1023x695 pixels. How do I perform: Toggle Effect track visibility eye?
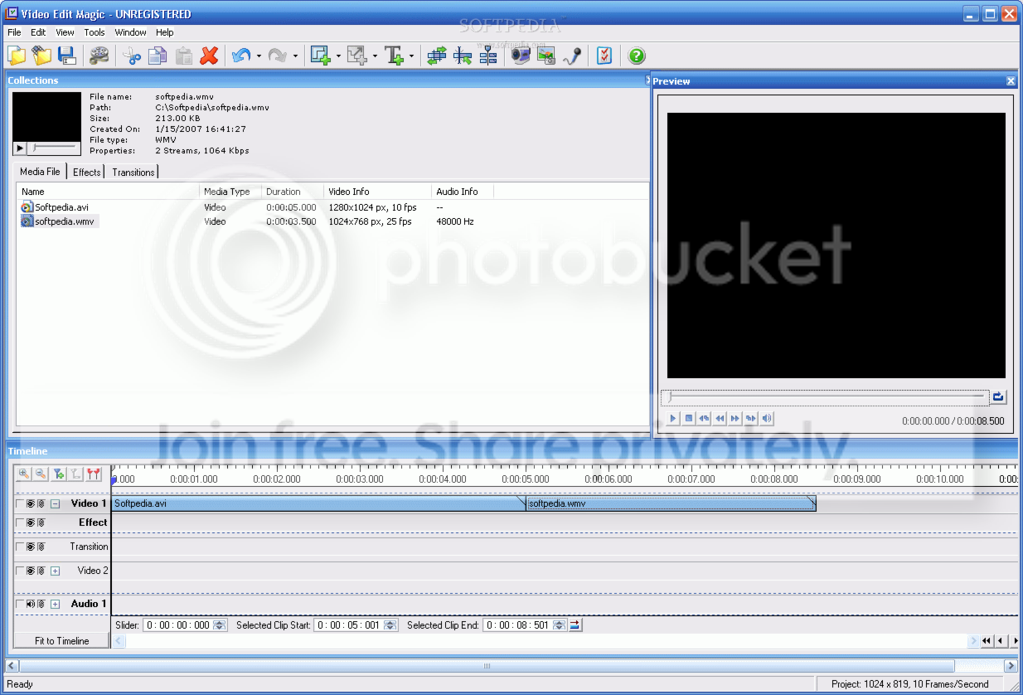[30, 523]
